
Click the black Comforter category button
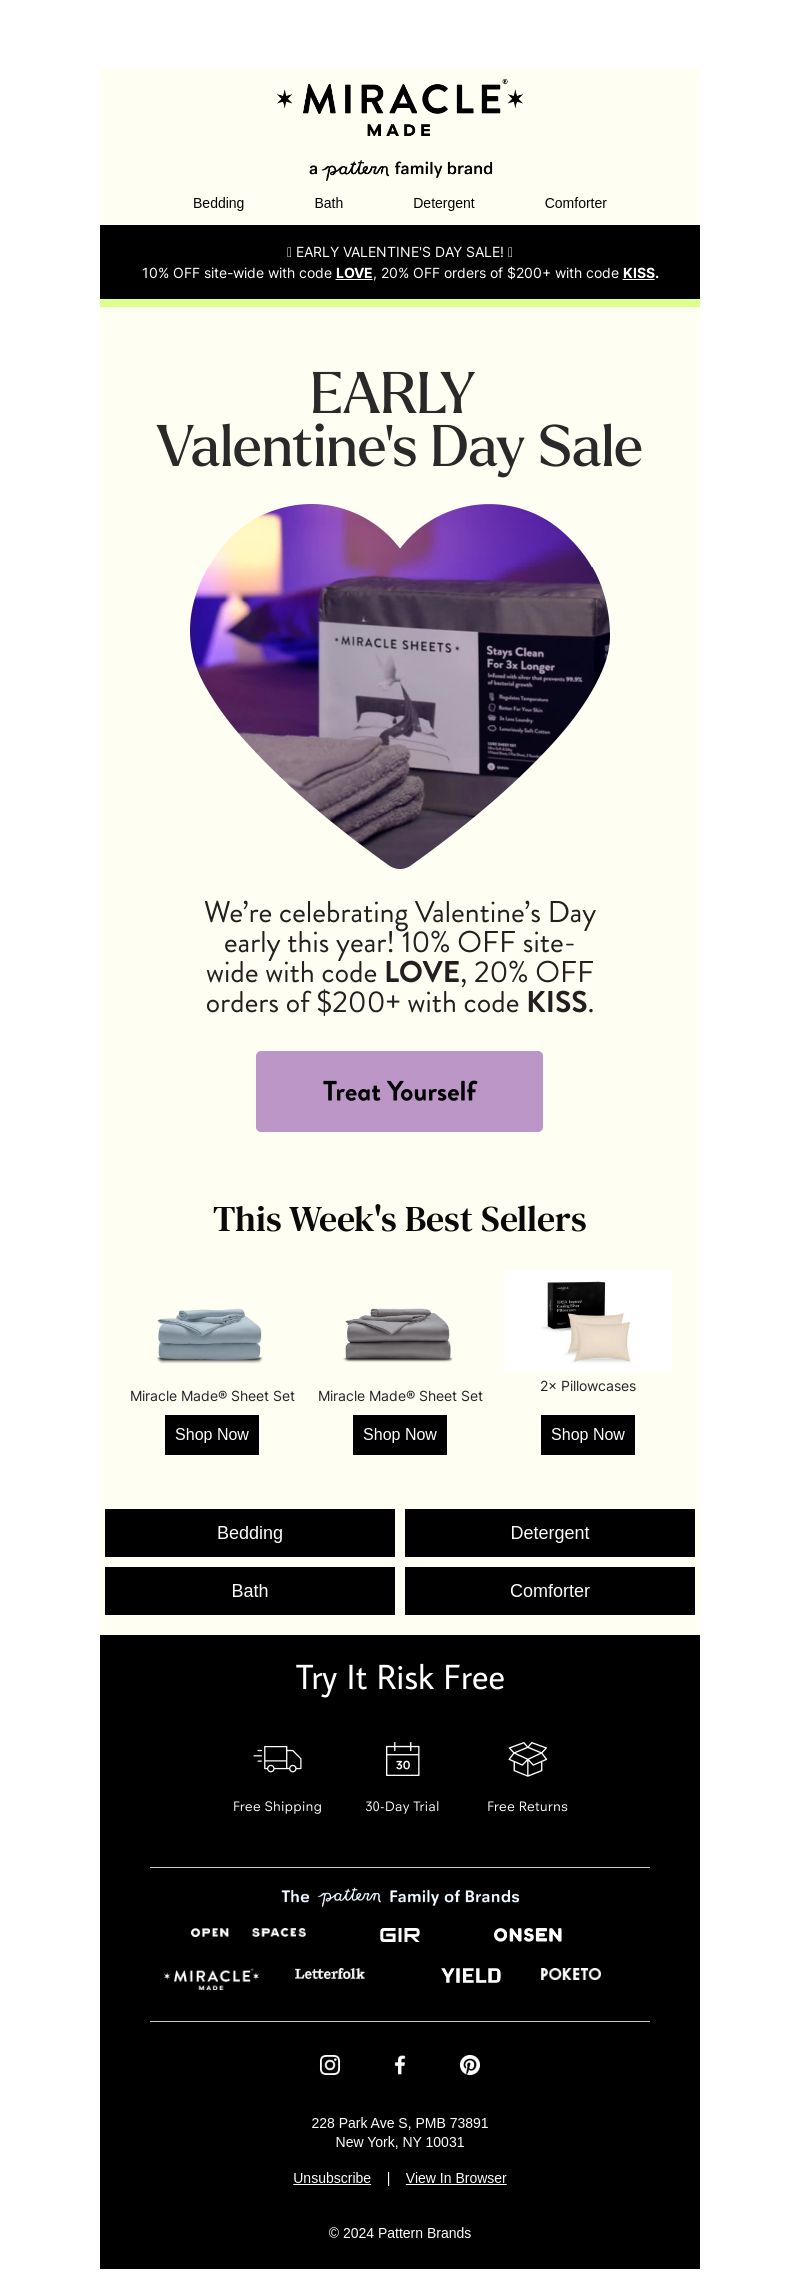pos(550,1591)
